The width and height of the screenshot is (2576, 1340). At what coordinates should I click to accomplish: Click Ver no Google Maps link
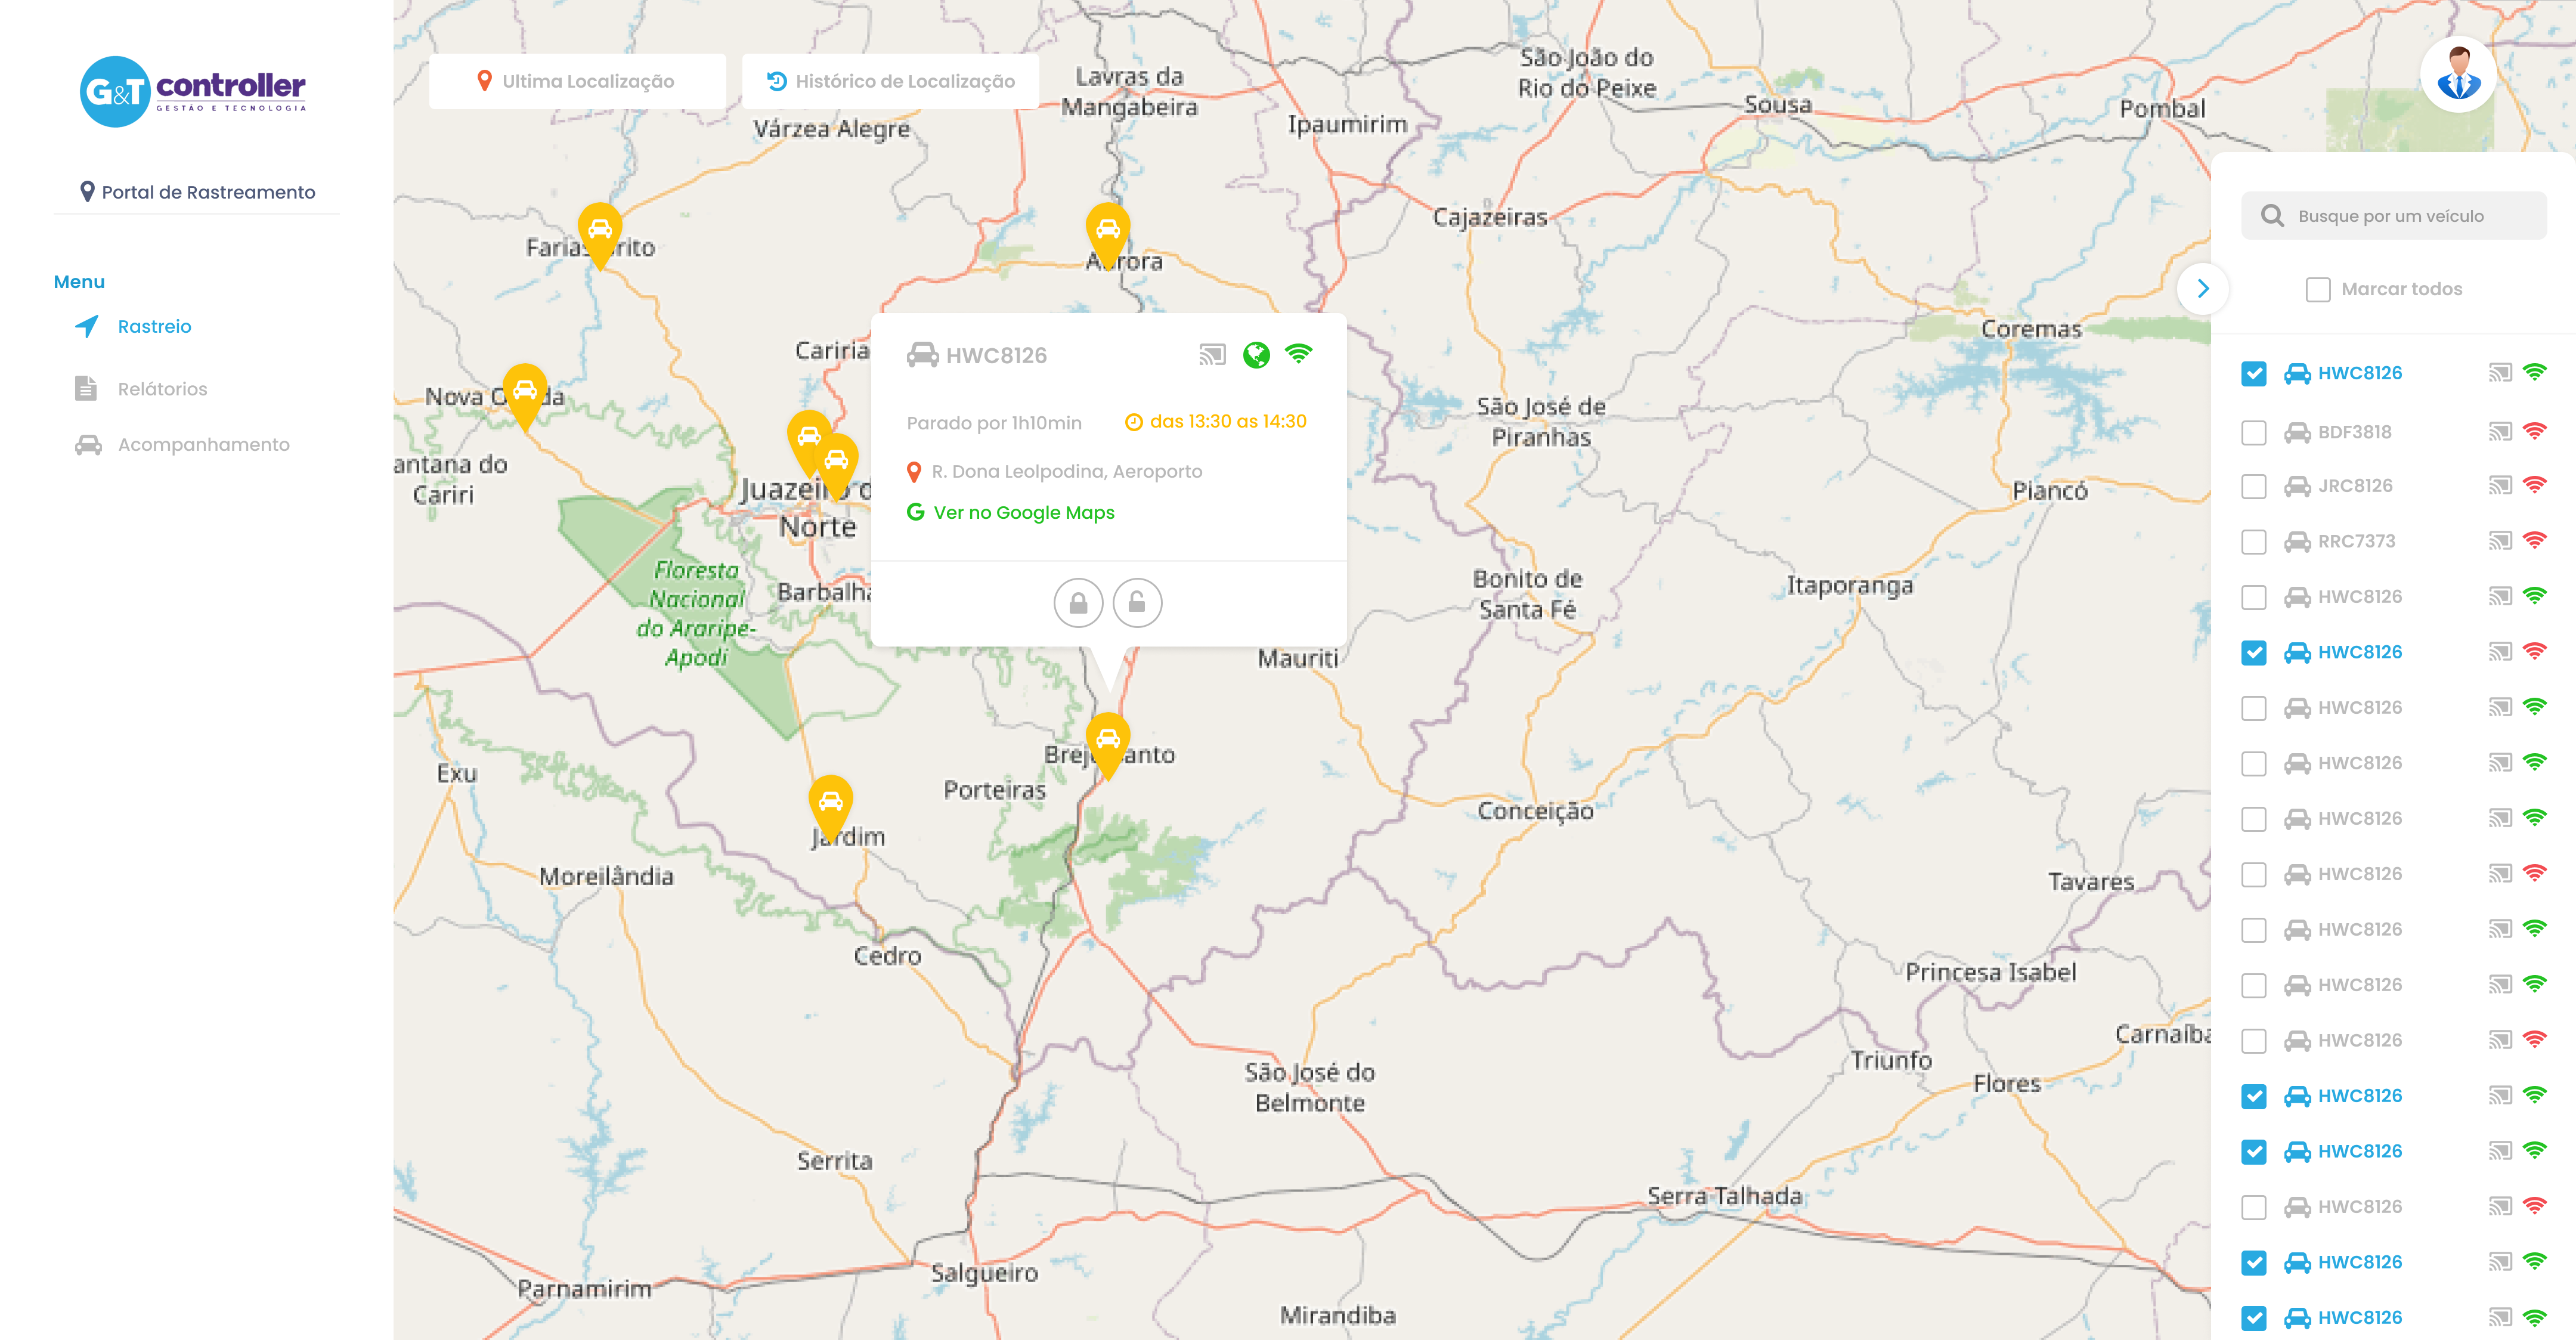click(x=1023, y=513)
